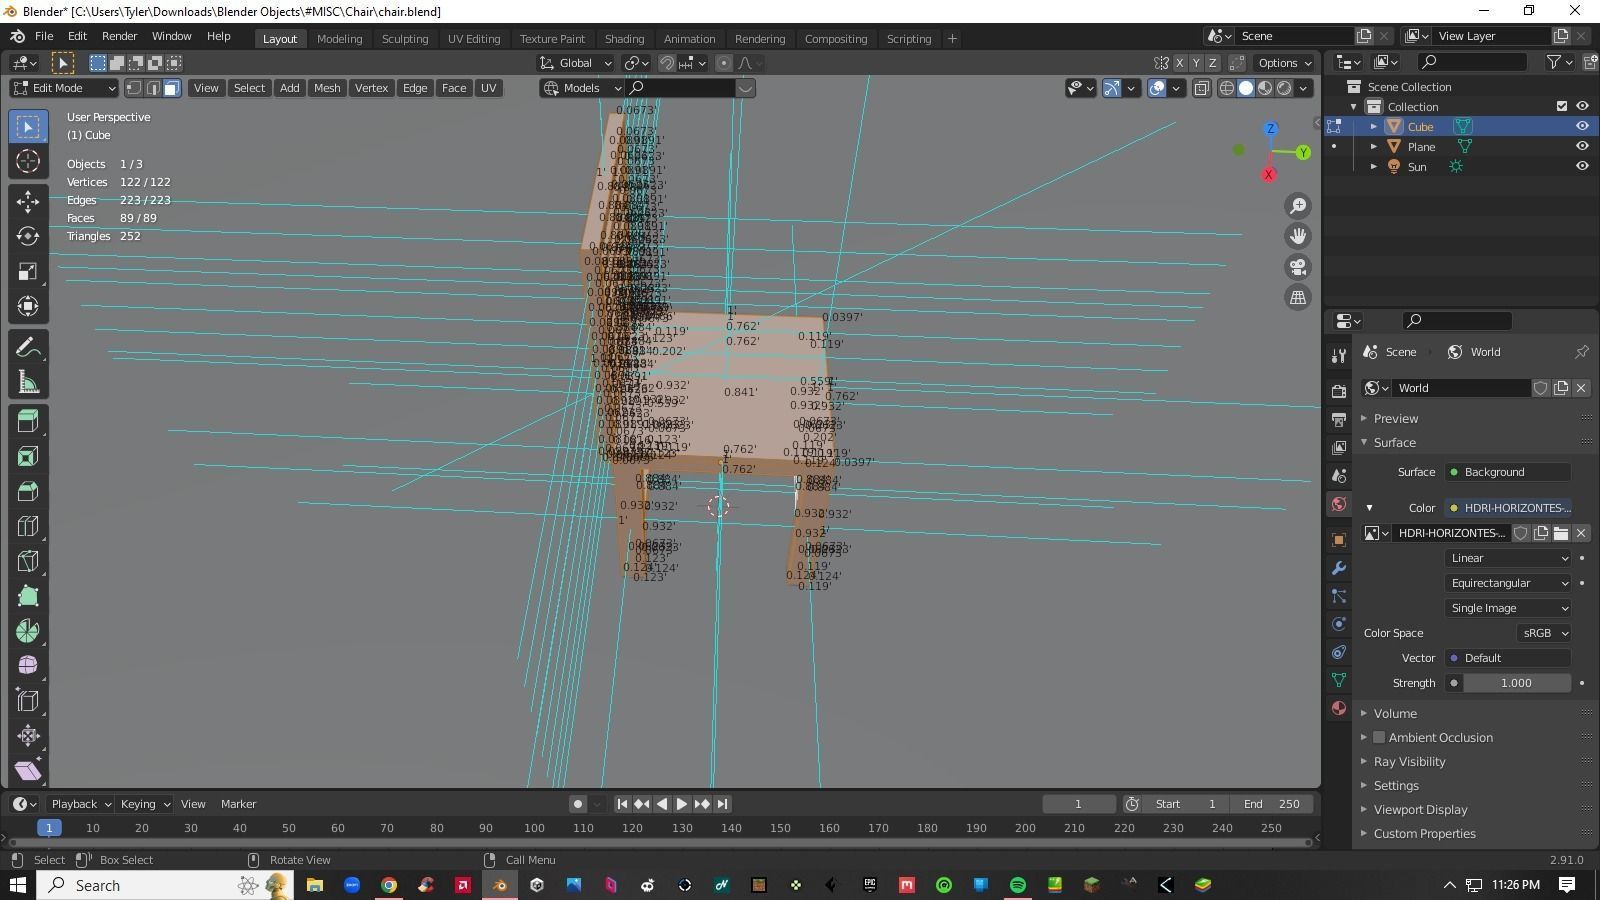Switch to face select mode
The height and width of the screenshot is (900, 1600).
click(172, 88)
